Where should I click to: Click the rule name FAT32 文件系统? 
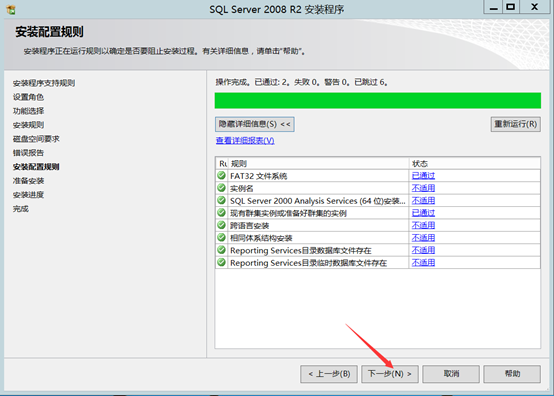[258, 176]
